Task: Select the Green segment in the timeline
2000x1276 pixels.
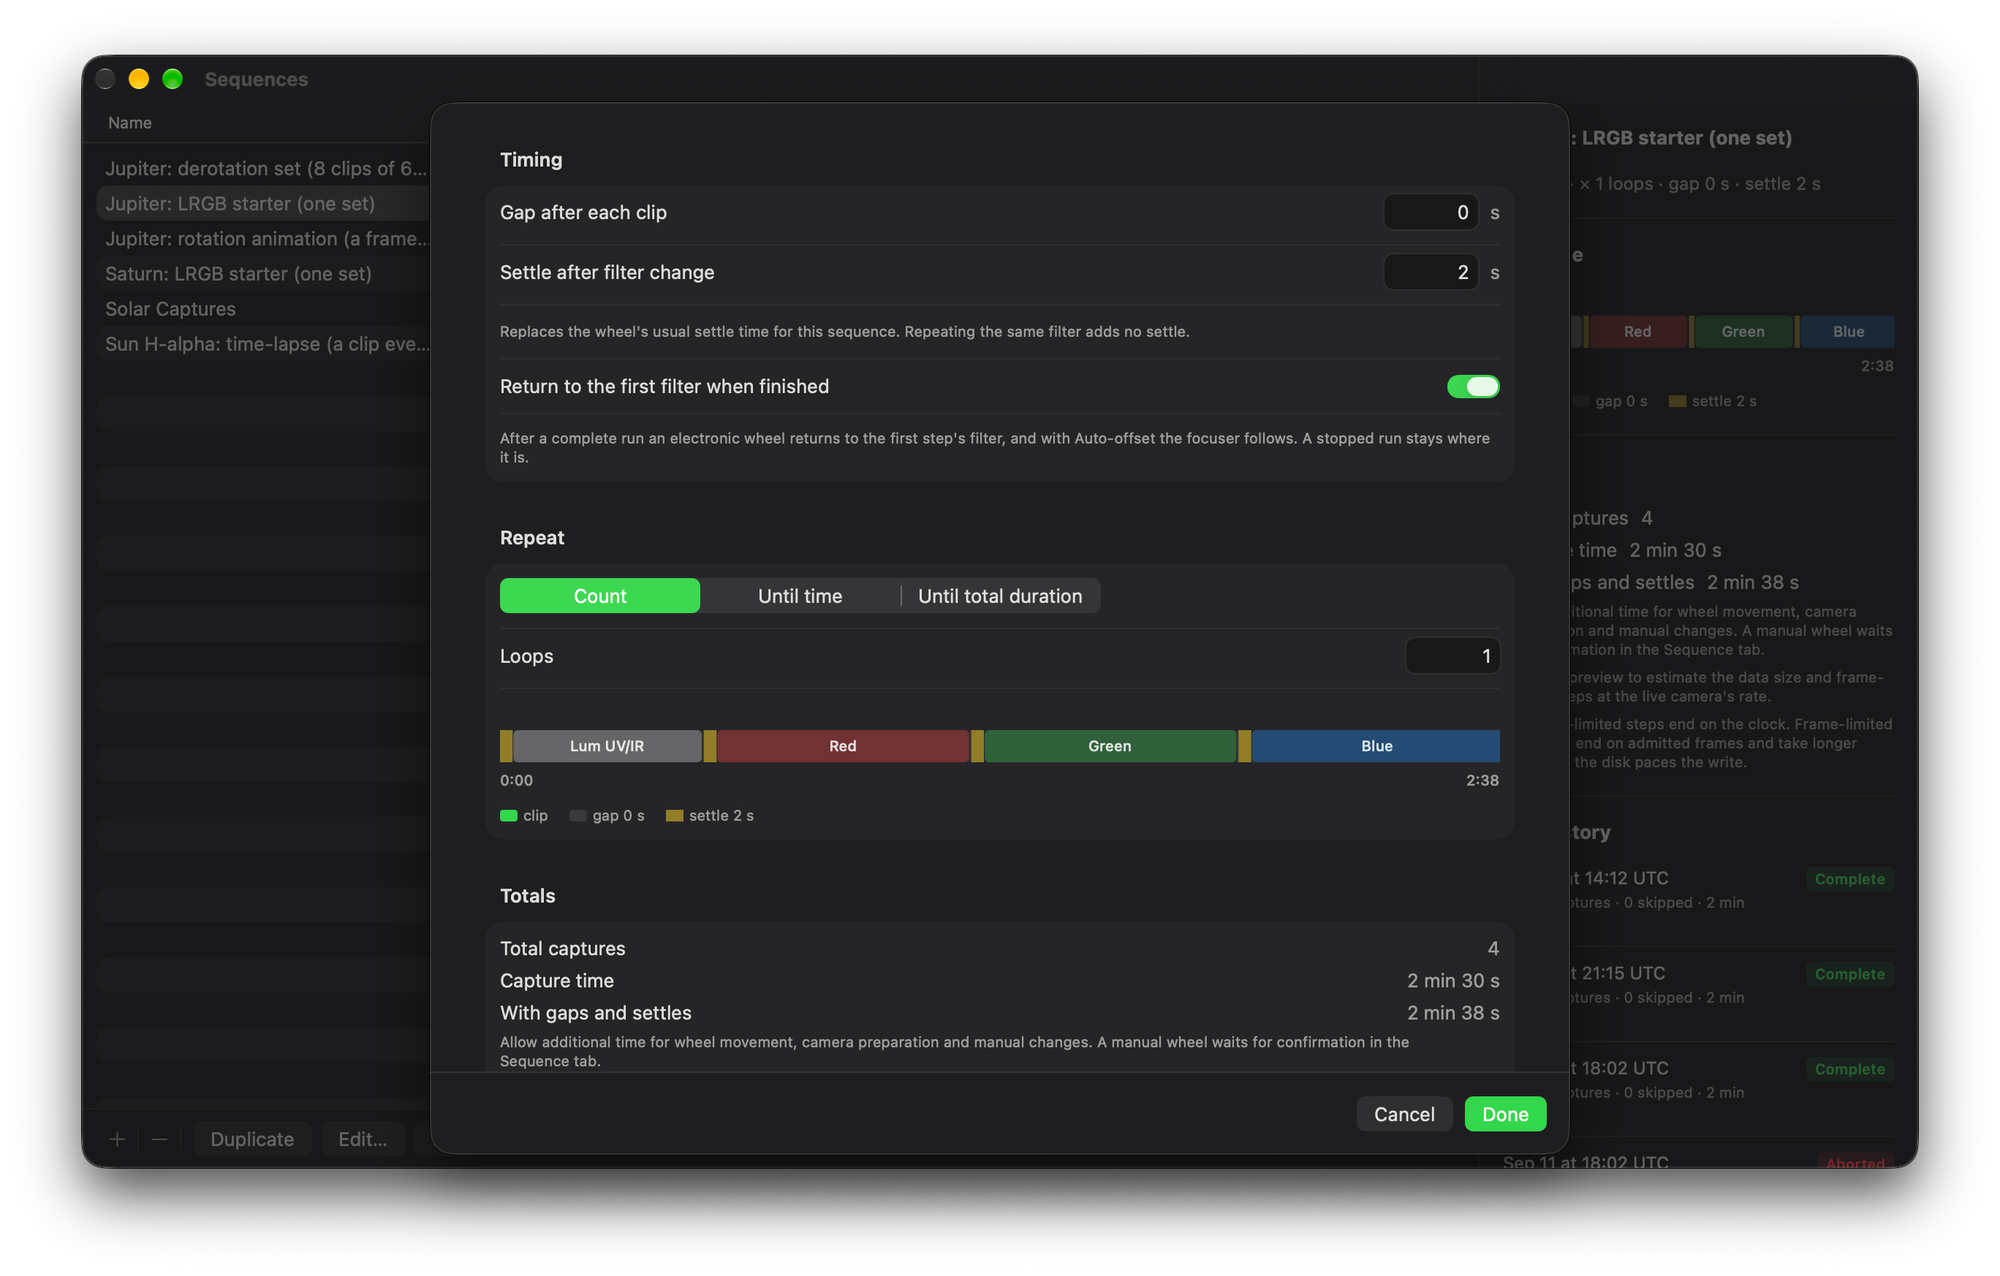Action: 1110,746
